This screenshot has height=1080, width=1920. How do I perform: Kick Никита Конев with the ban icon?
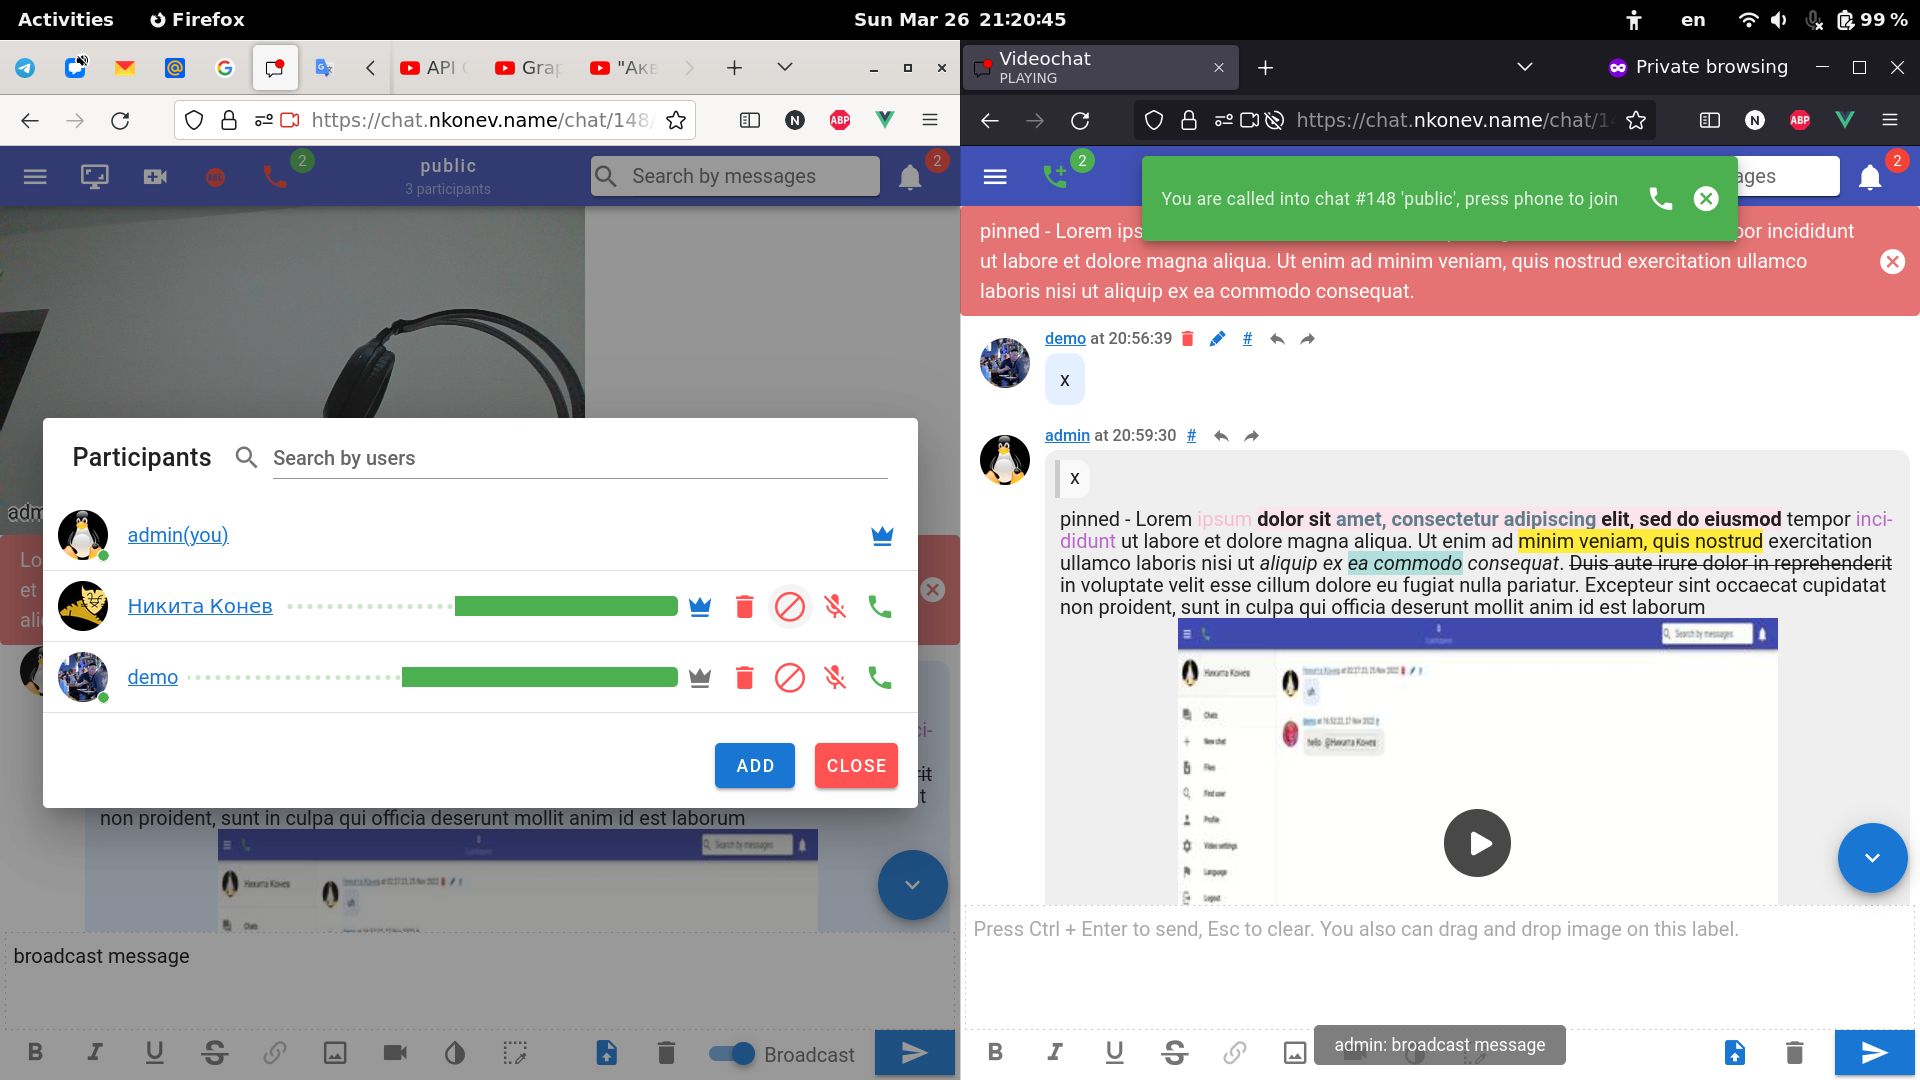tap(789, 607)
